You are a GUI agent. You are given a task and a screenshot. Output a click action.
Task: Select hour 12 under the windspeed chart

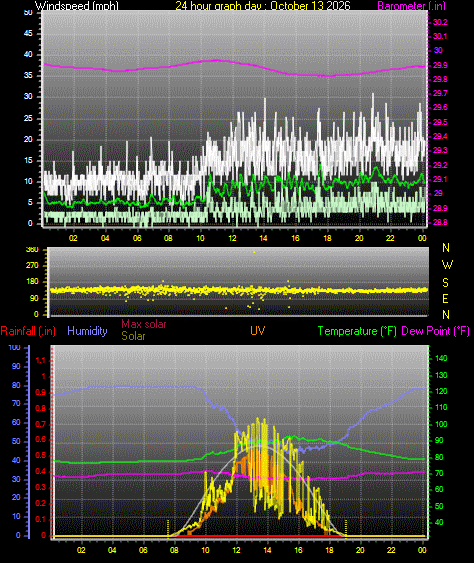tap(232, 238)
